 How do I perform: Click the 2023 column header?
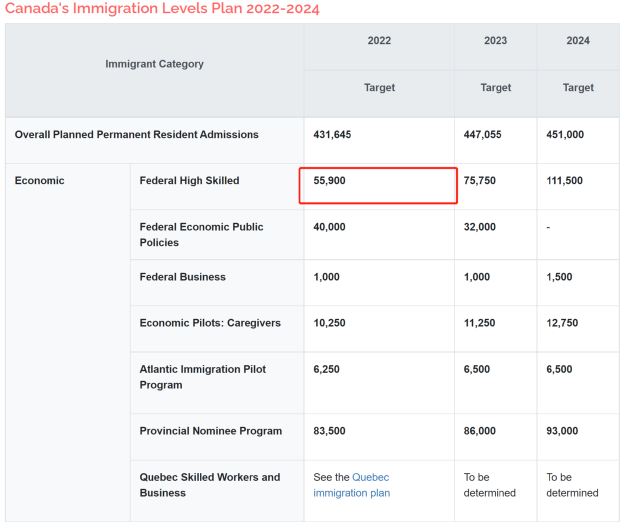pyautogui.click(x=495, y=41)
